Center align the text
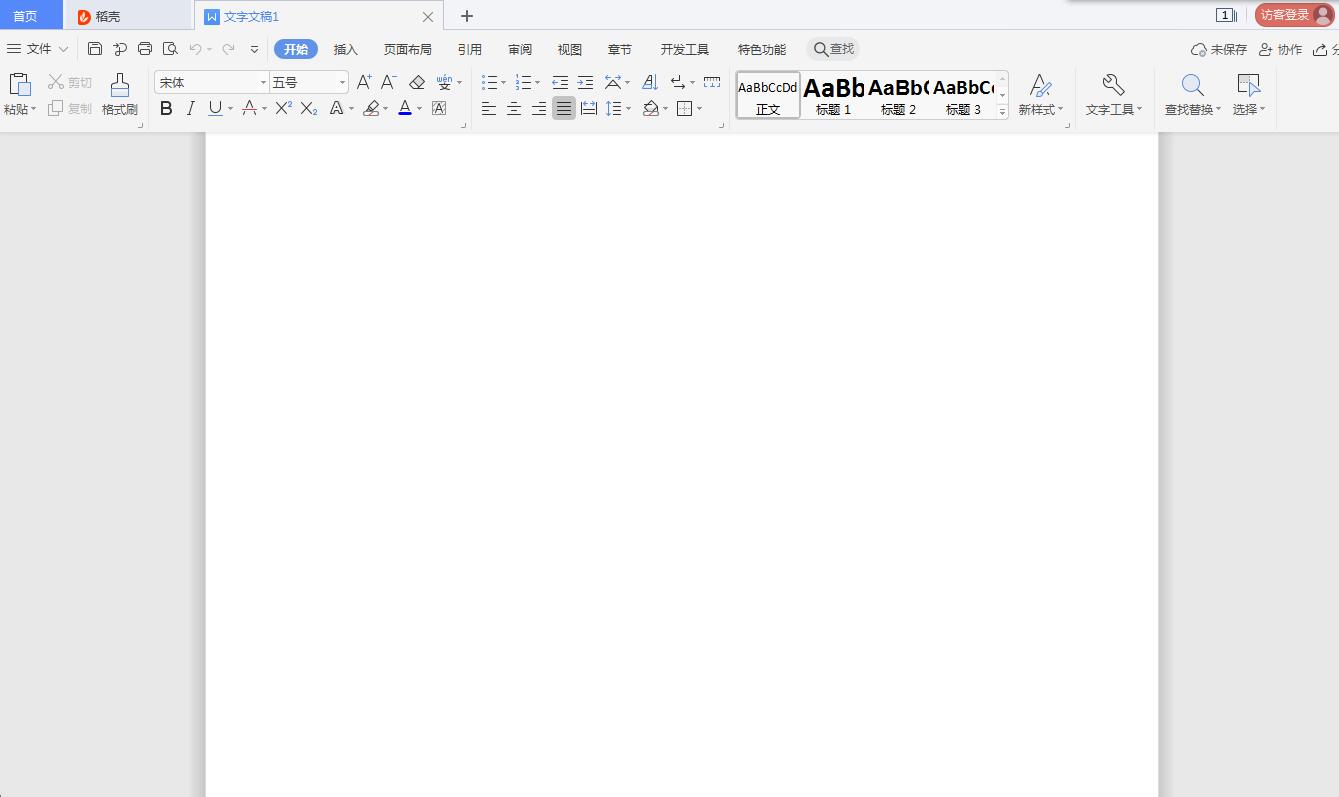The width and height of the screenshot is (1339, 797). click(514, 108)
